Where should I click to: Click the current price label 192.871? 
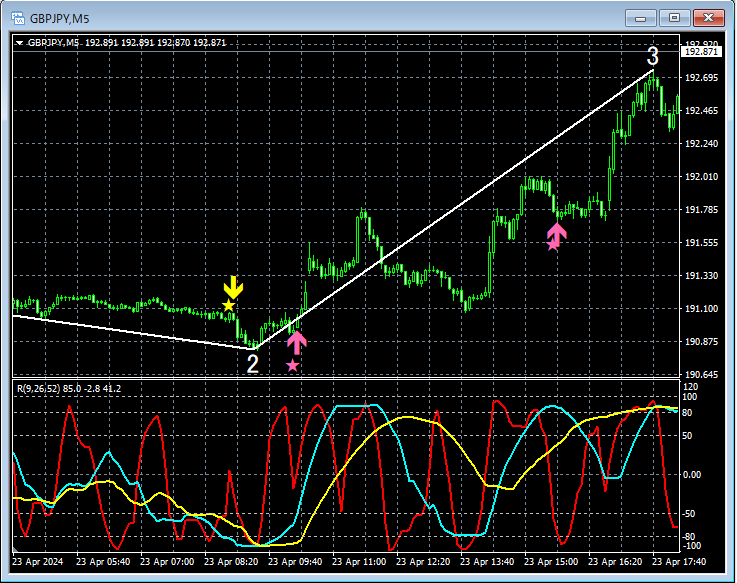point(701,52)
